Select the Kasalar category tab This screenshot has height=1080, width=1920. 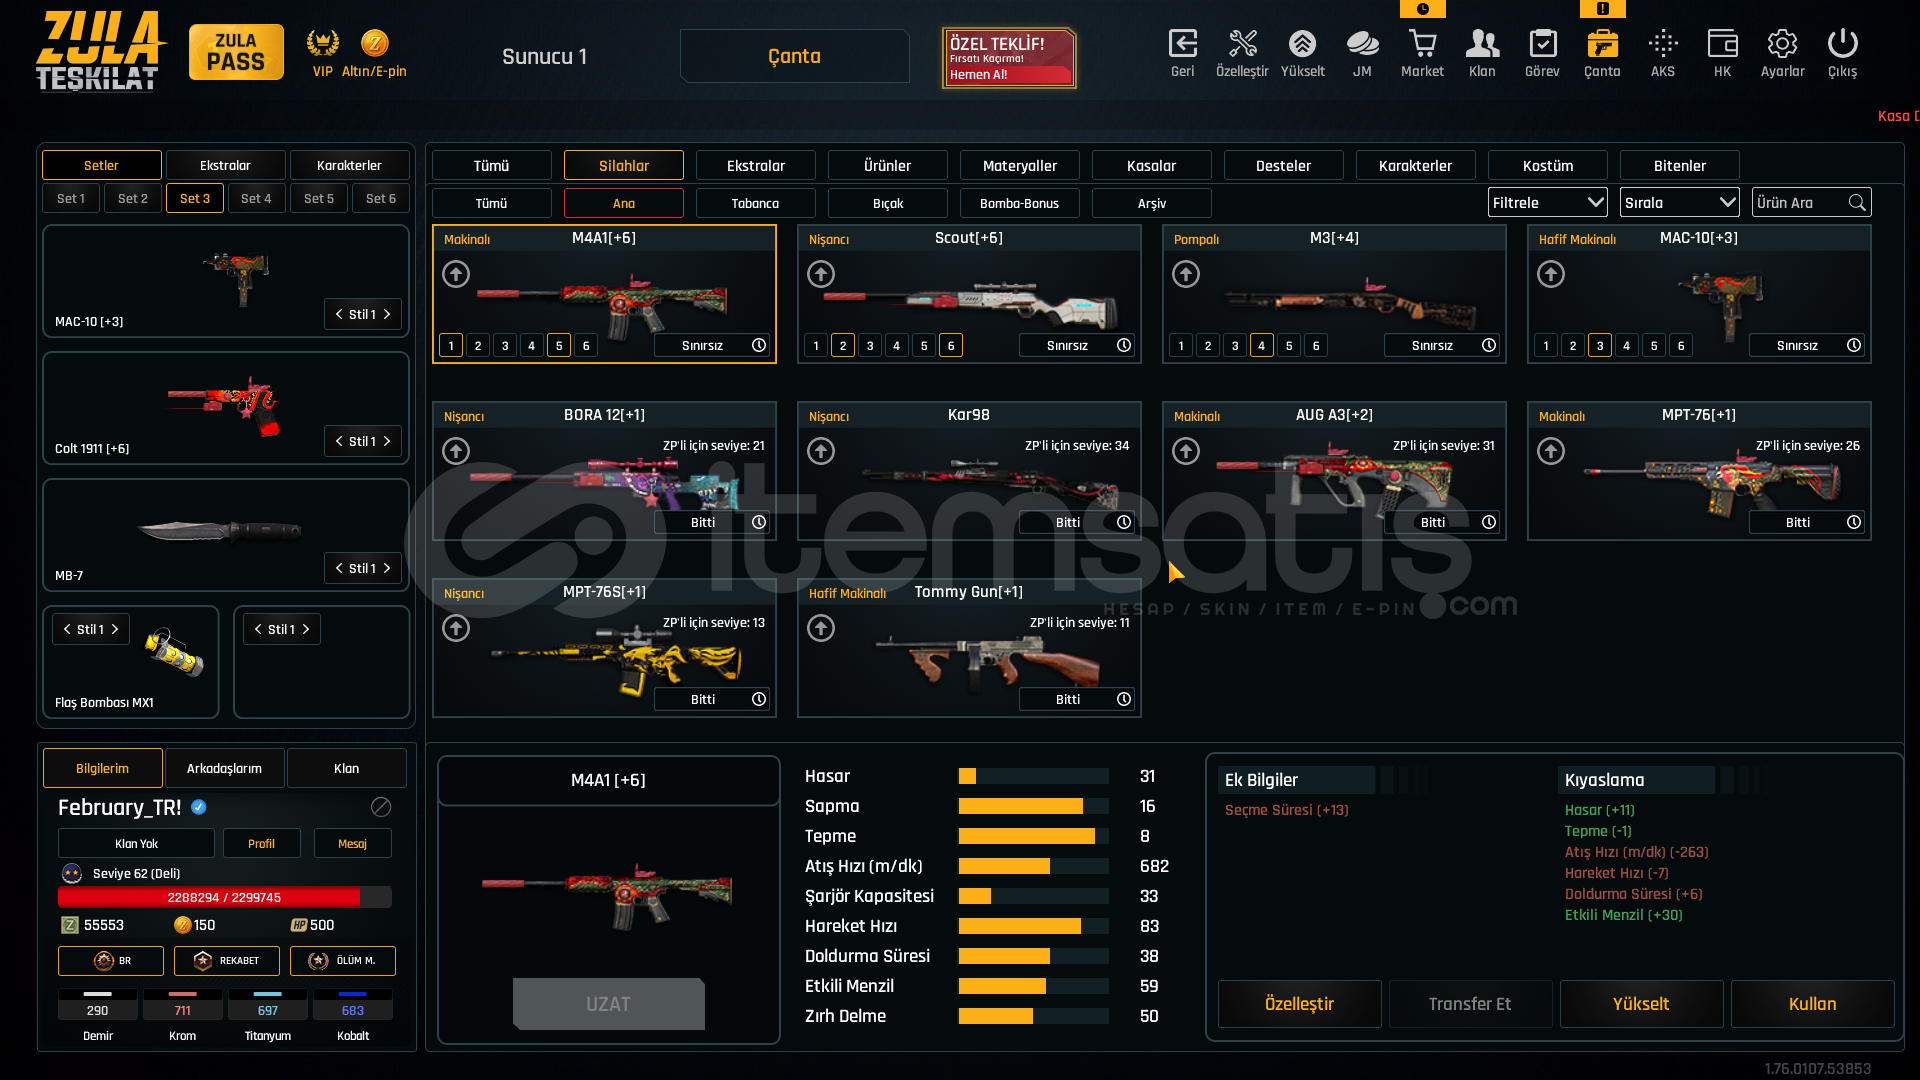coord(1151,166)
